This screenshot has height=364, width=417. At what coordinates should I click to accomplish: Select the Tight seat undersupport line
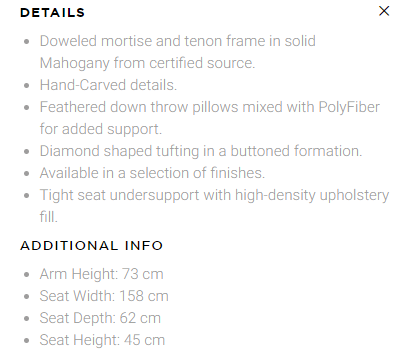(x=214, y=195)
